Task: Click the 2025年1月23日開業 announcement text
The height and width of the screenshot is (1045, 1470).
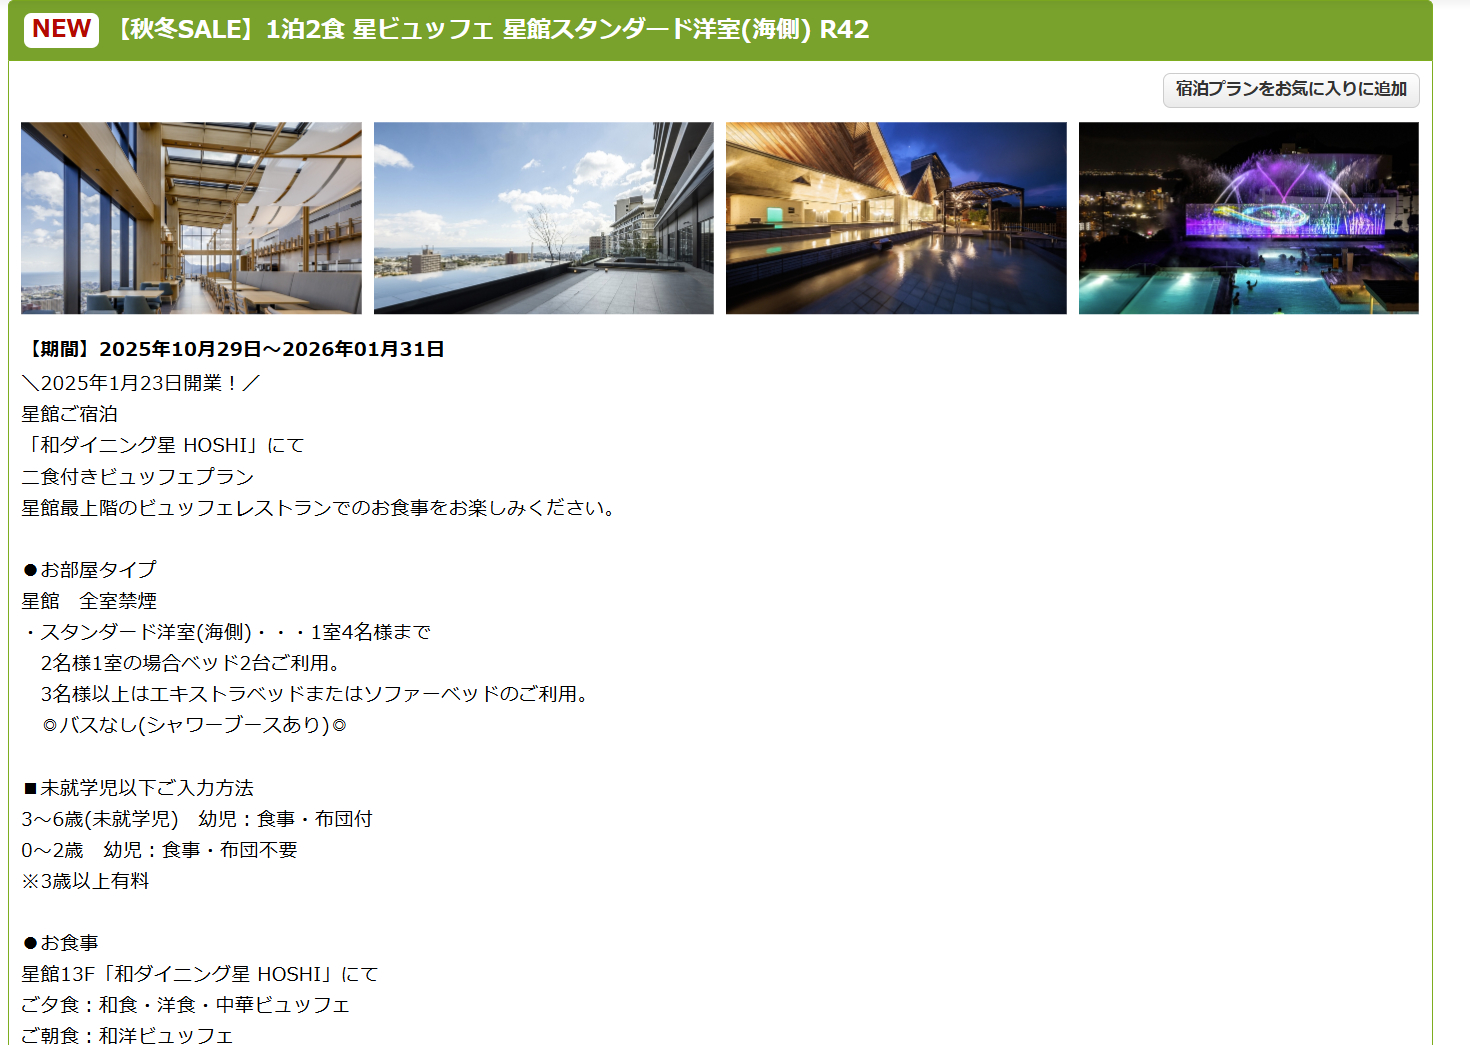Action: point(141,381)
